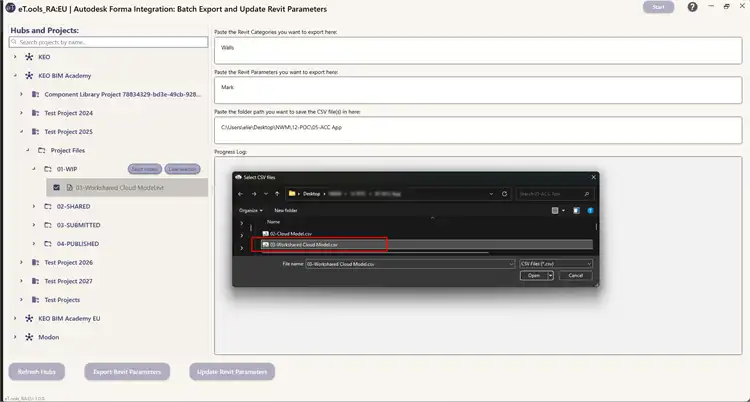The image size is (750, 402).
Task: Click the 02-SHARED folder icon
Action: click(48, 206)
